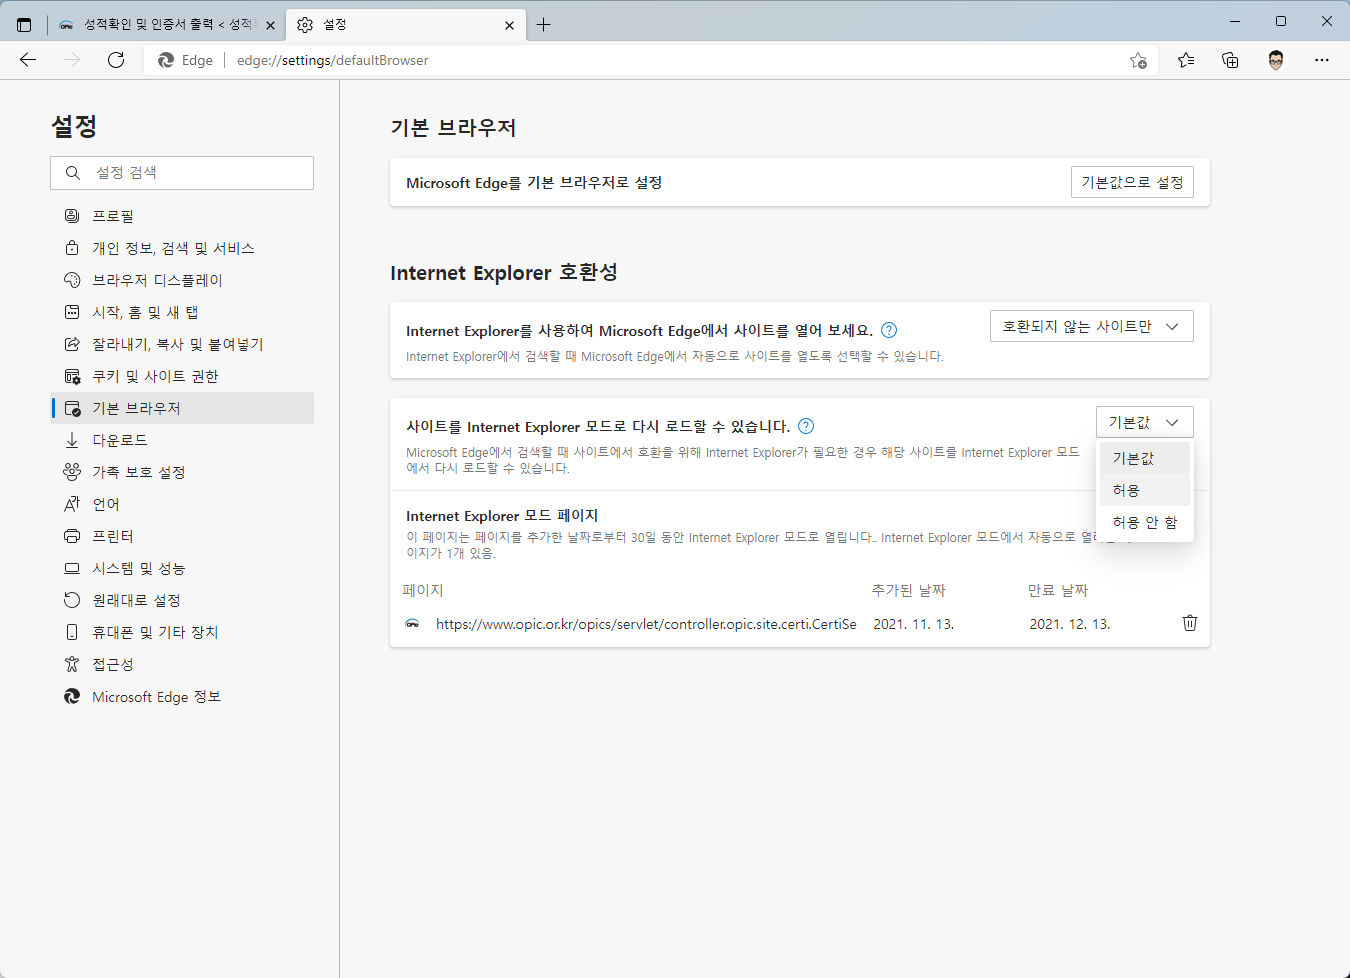Close the 성적확인 및 인증서 출력 tab
1350x978 pixels.
270,25
